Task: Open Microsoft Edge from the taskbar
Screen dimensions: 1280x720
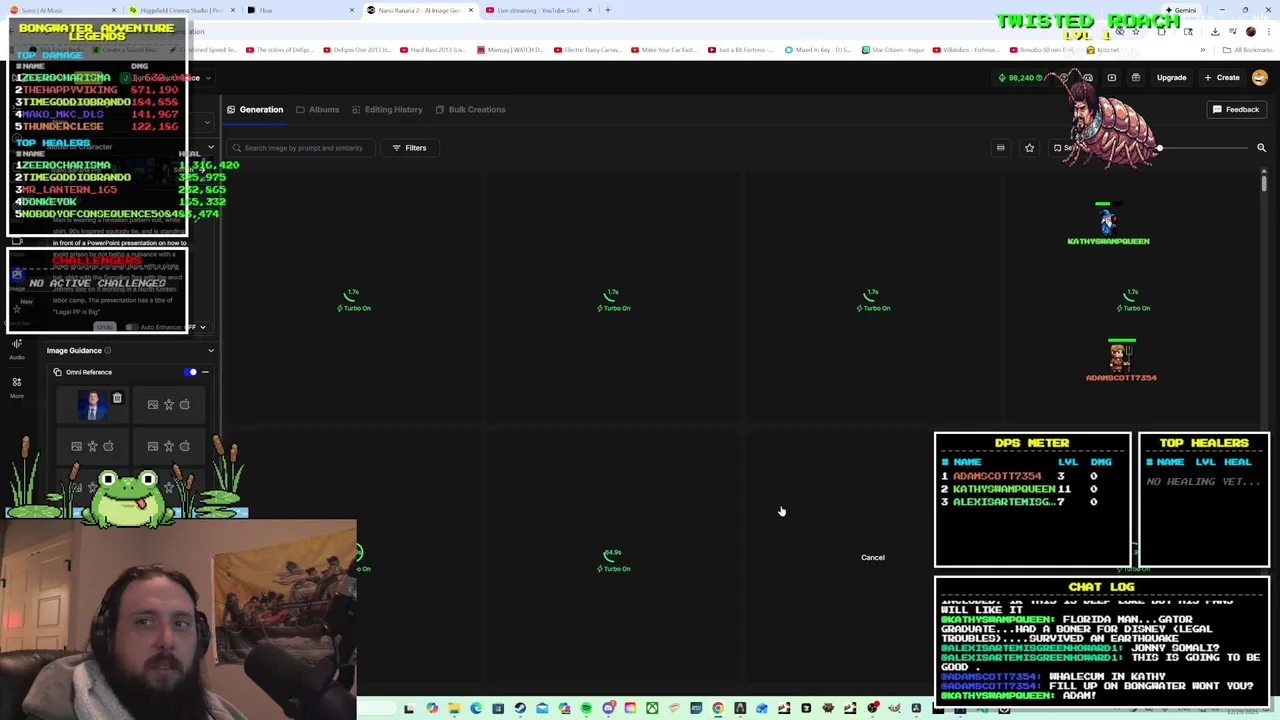Action: click(x=476, y=709)
